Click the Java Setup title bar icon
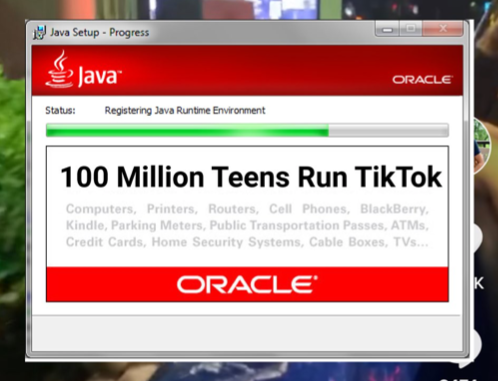 [39, 33]
